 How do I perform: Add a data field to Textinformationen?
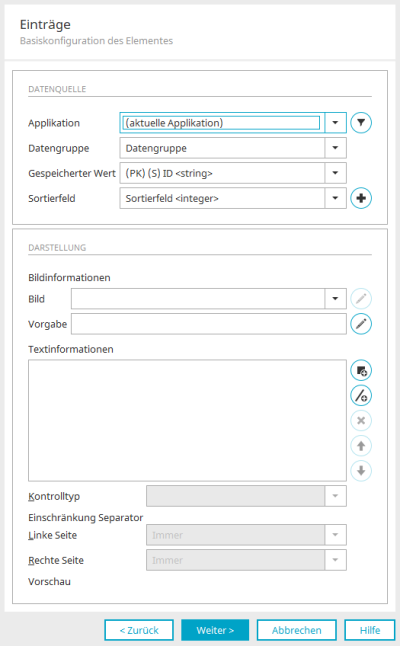point(361,370)
